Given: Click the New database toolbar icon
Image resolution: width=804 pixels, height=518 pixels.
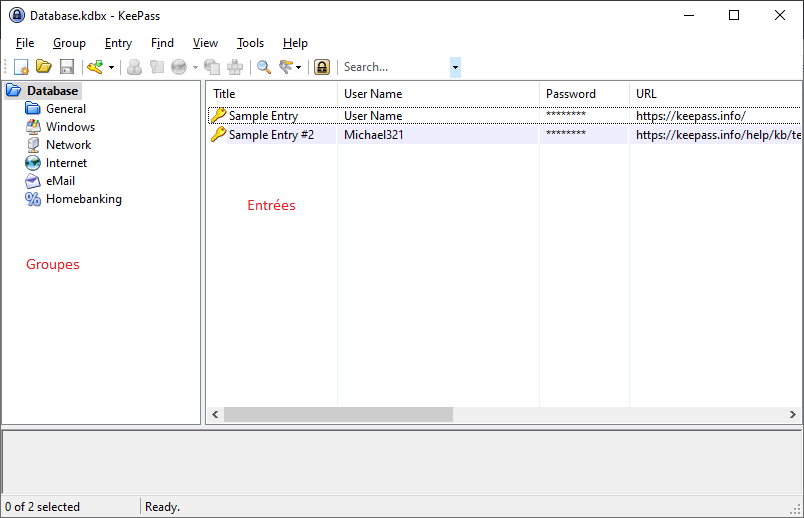Looking at the screenshot, I should tap(21, 67).
